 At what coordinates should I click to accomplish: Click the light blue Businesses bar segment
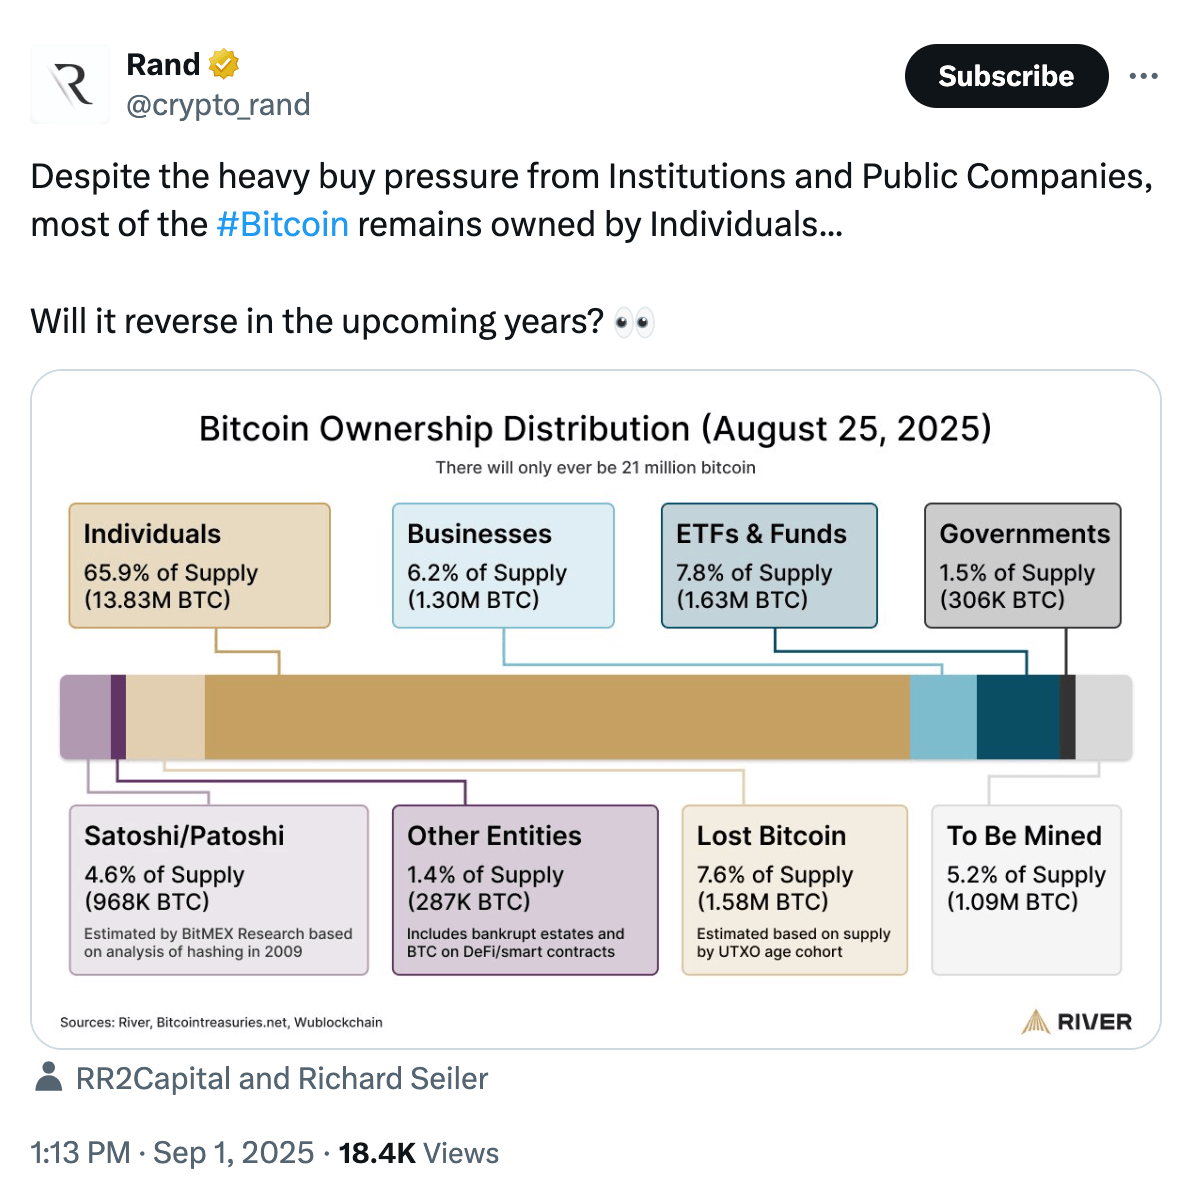(943, 717)
